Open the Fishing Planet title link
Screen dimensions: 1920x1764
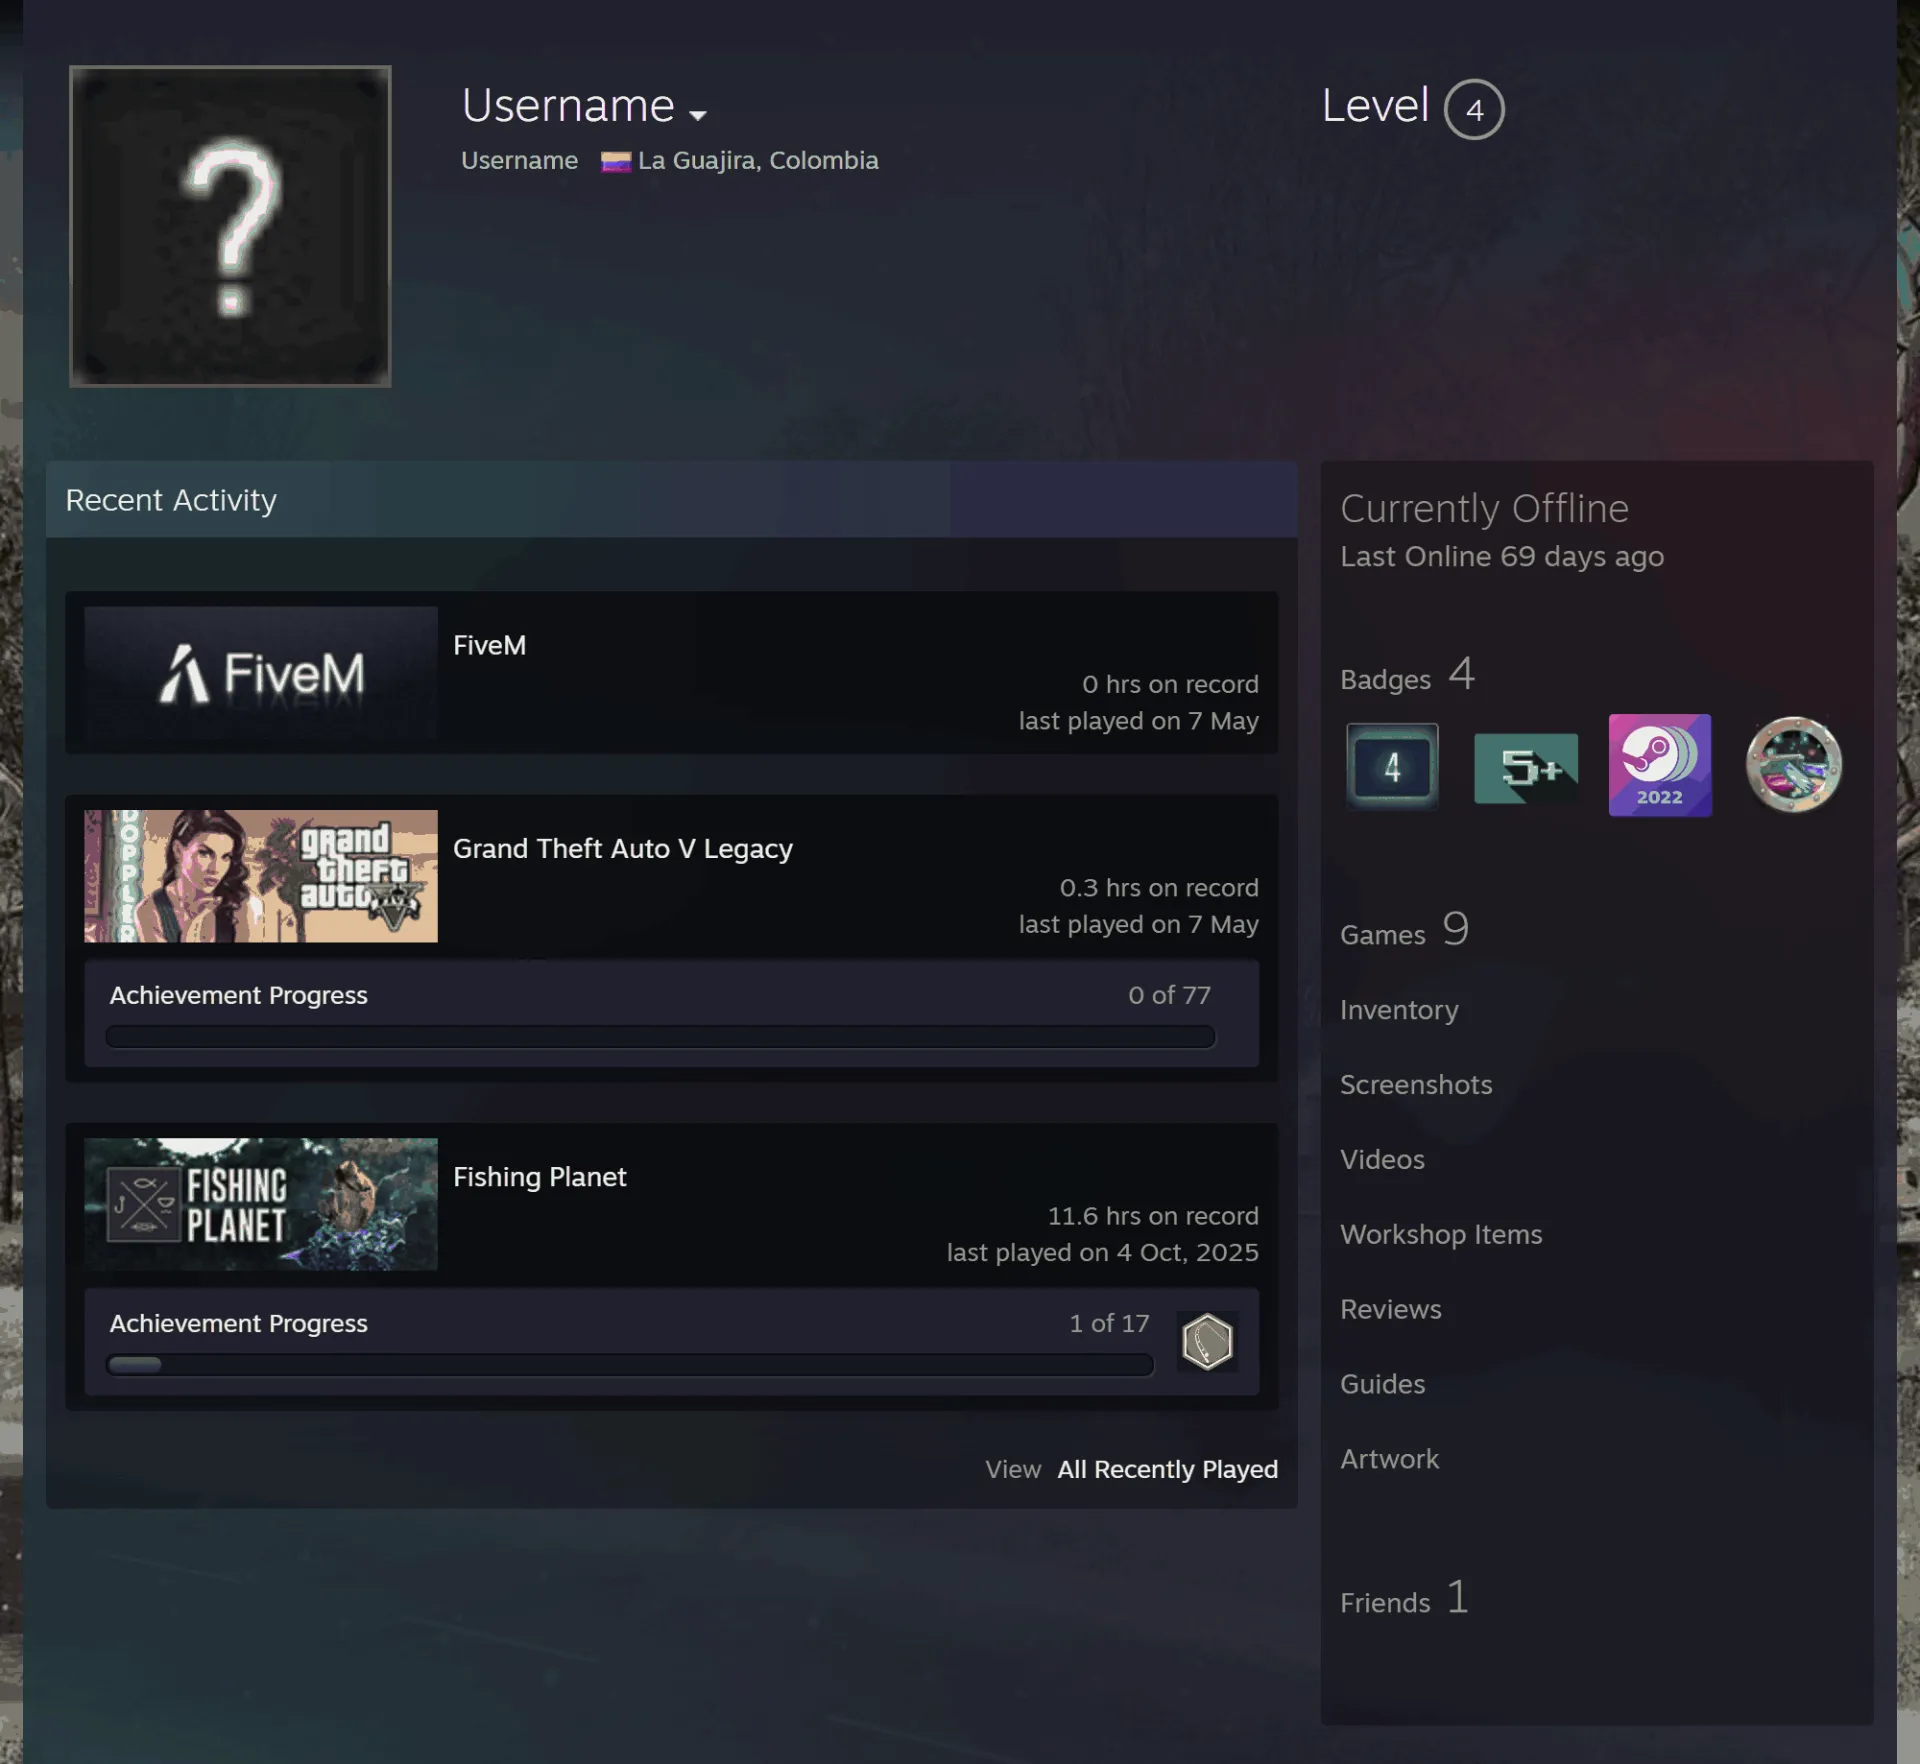click(x=540, y=1176)
